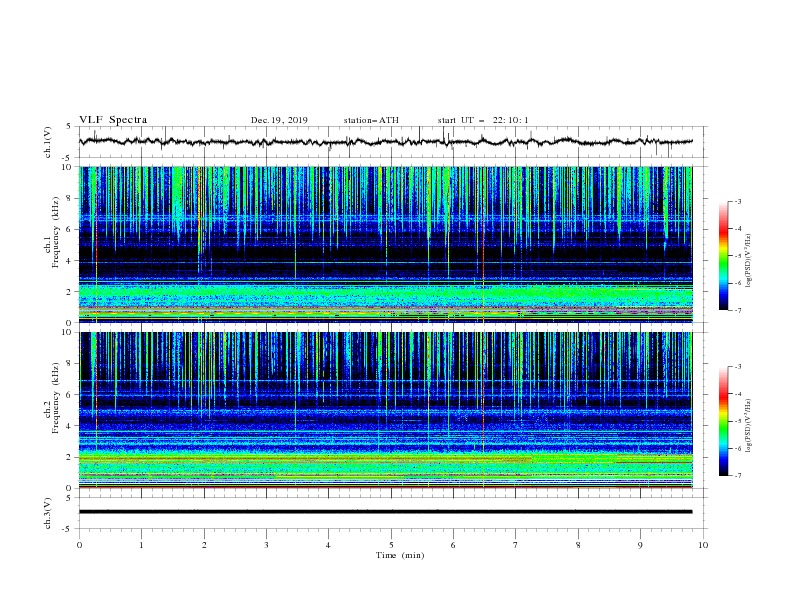Click time axis tick label "3"
This screenshot has width=792, height=612.
coord(266,545)
